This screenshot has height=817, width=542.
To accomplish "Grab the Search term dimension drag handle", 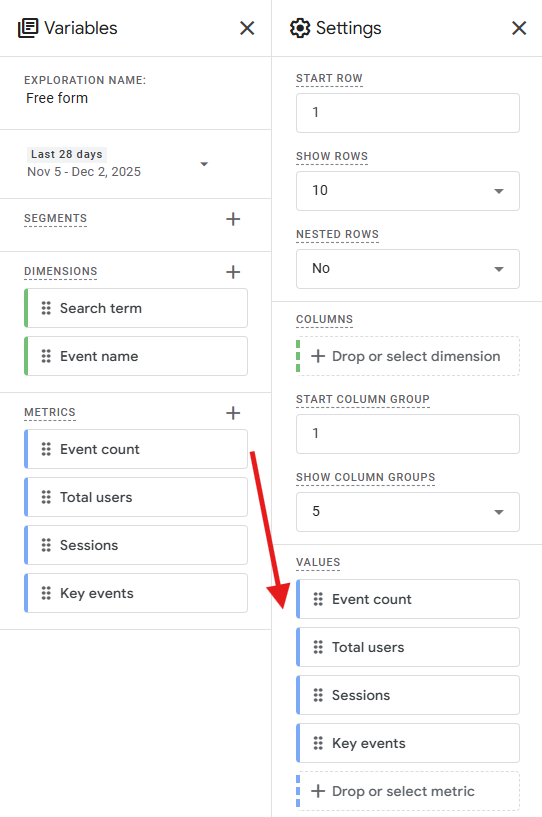I will point(46,308).
